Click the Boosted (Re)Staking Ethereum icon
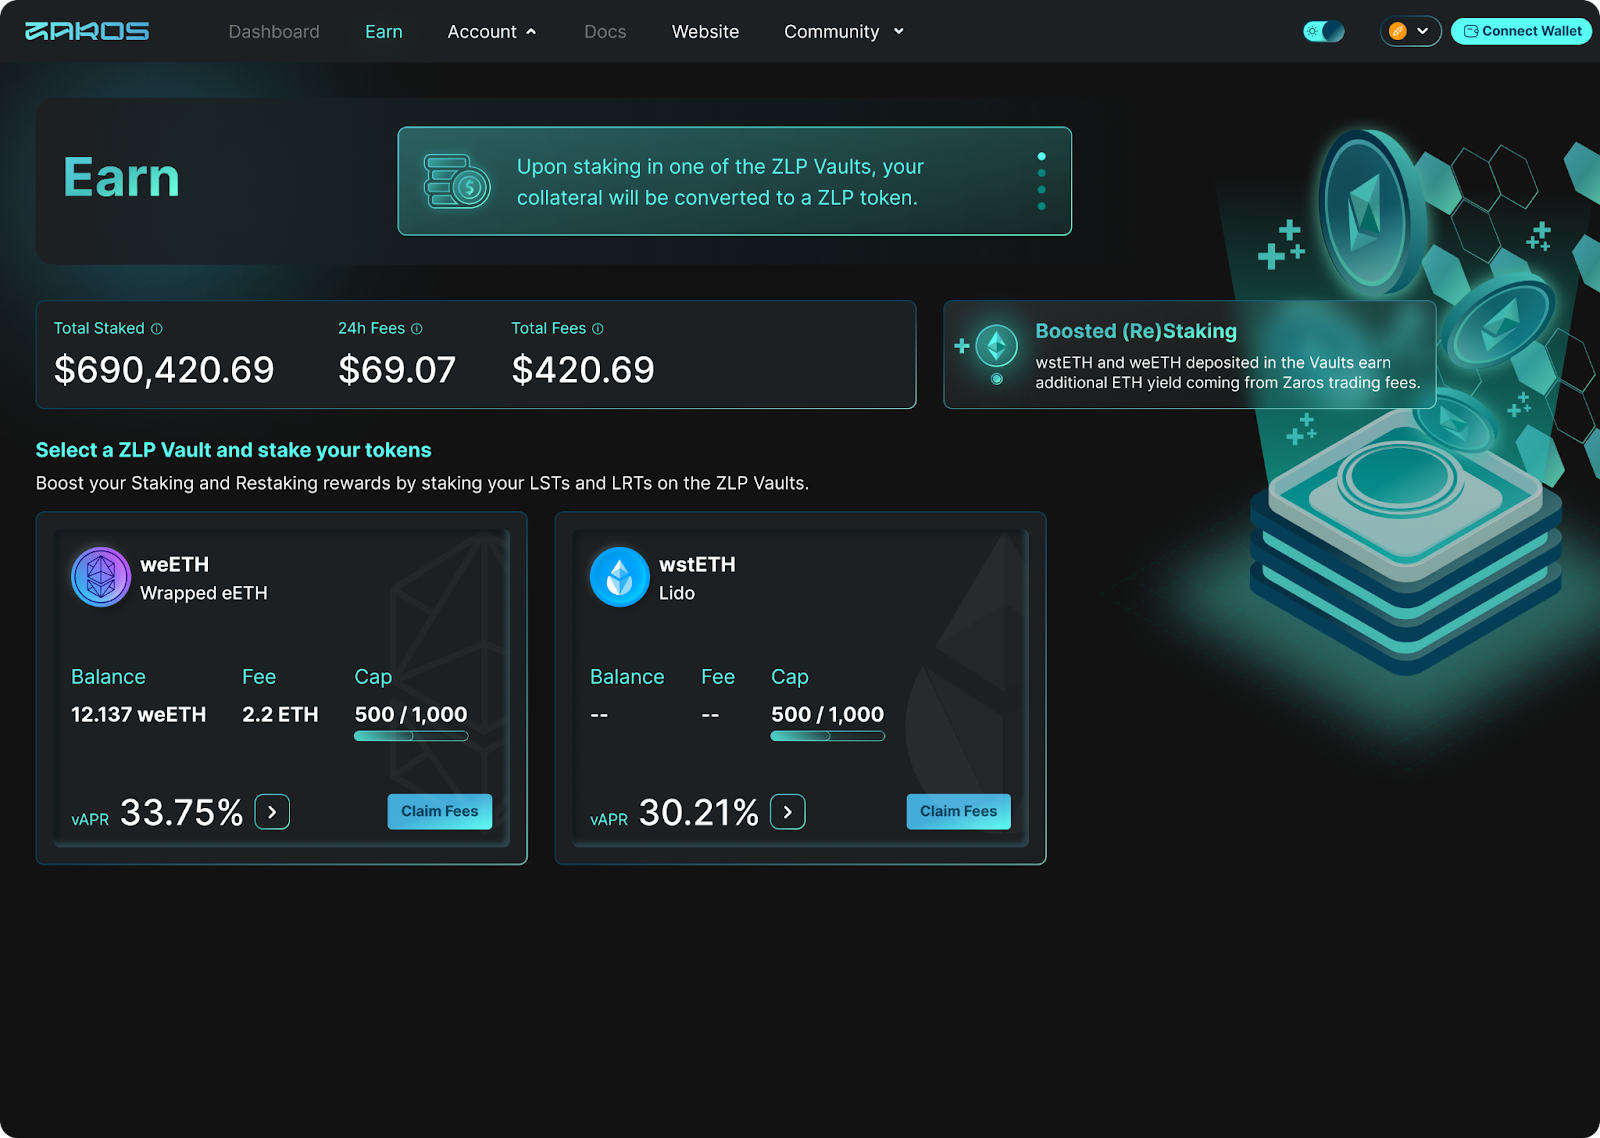The height and width of the screenshot is (1138, 1600). click(x=996, y=346)
